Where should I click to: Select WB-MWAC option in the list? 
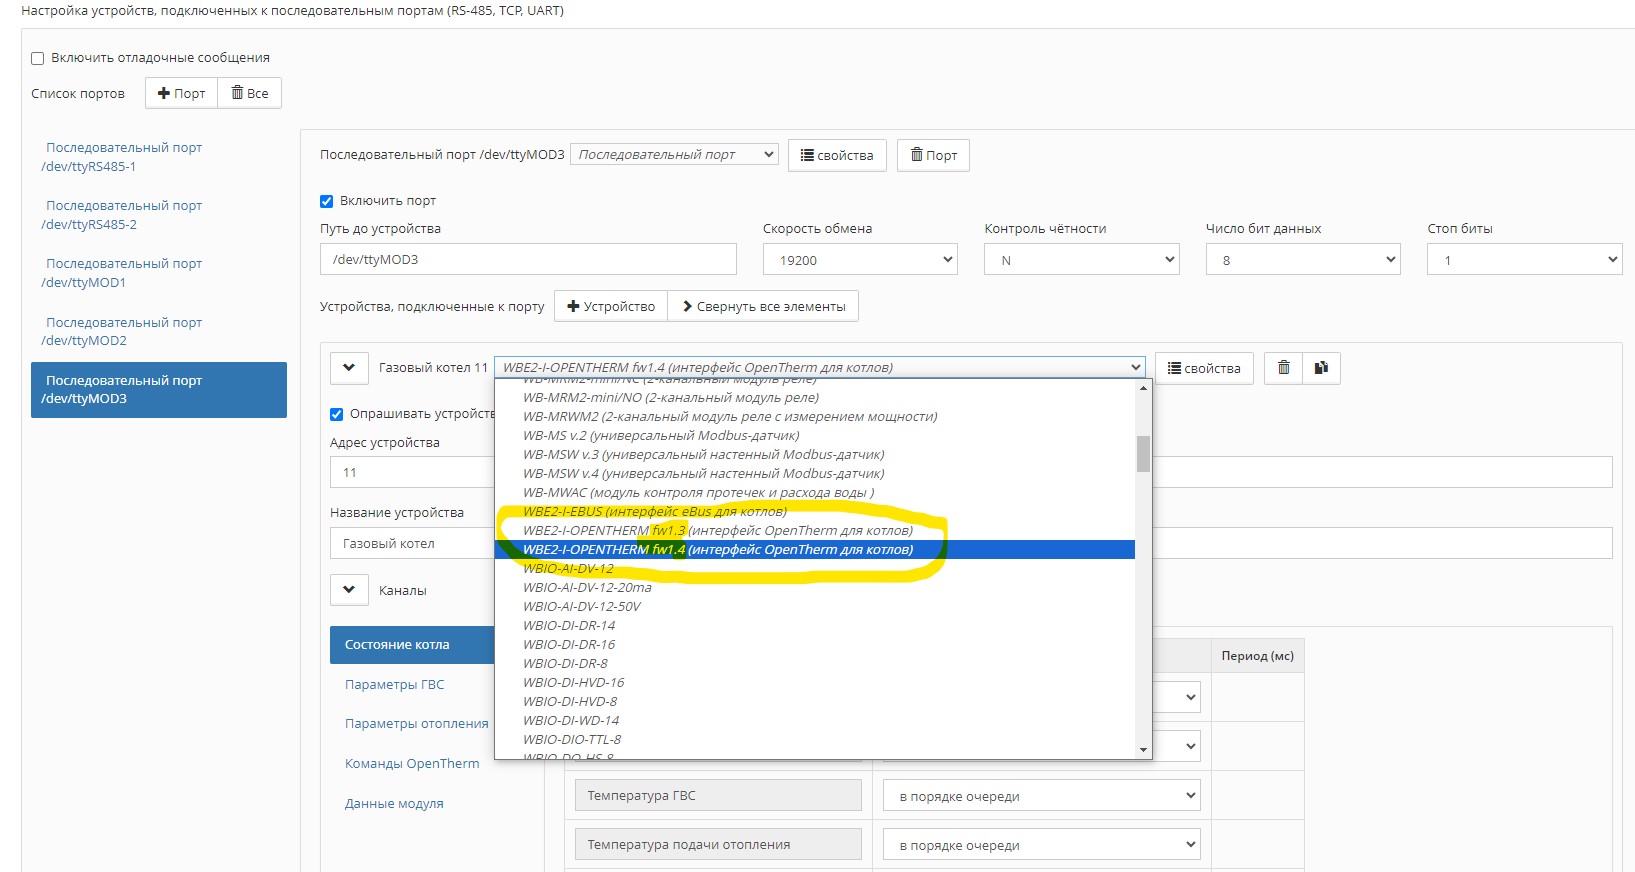pyautogui.click(x=815, y=493)
